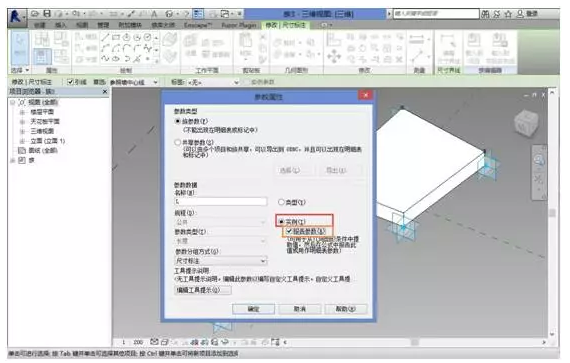Select the Line draw tool
The width and height of the screenshot is (570, 363).
(105, 37)
